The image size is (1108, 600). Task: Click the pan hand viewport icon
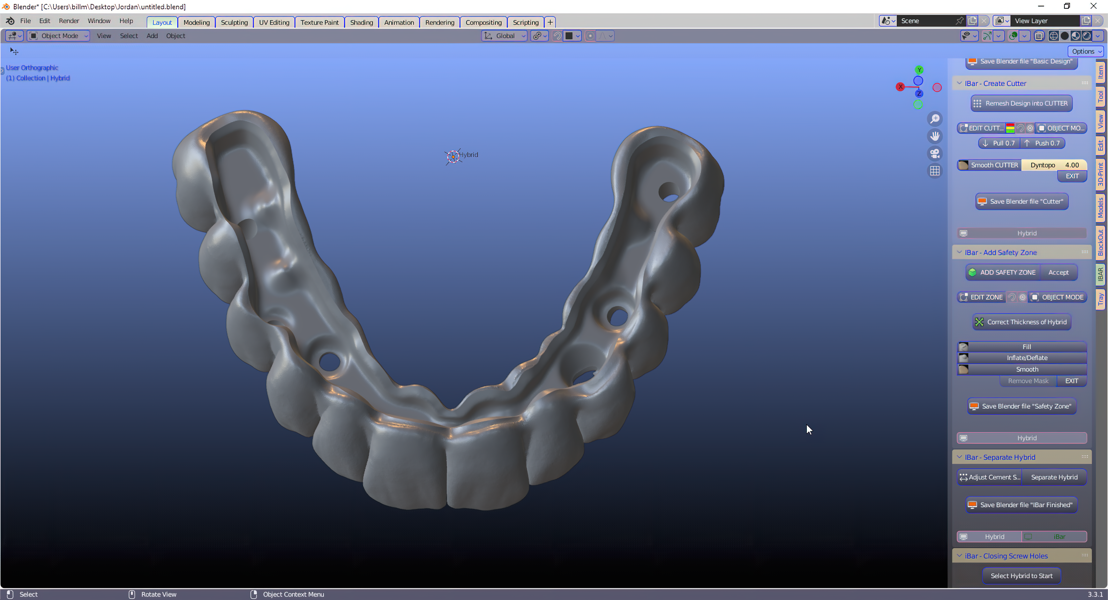935,136
